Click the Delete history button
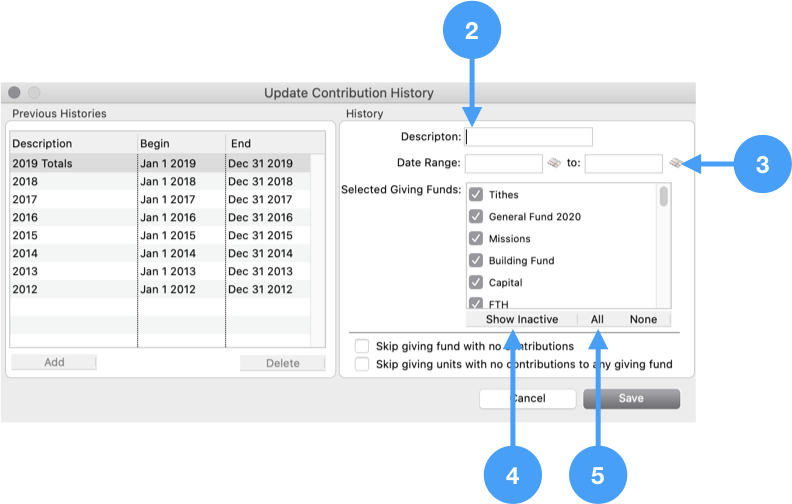This screenshot has width=792, height=504. [282, 363]
